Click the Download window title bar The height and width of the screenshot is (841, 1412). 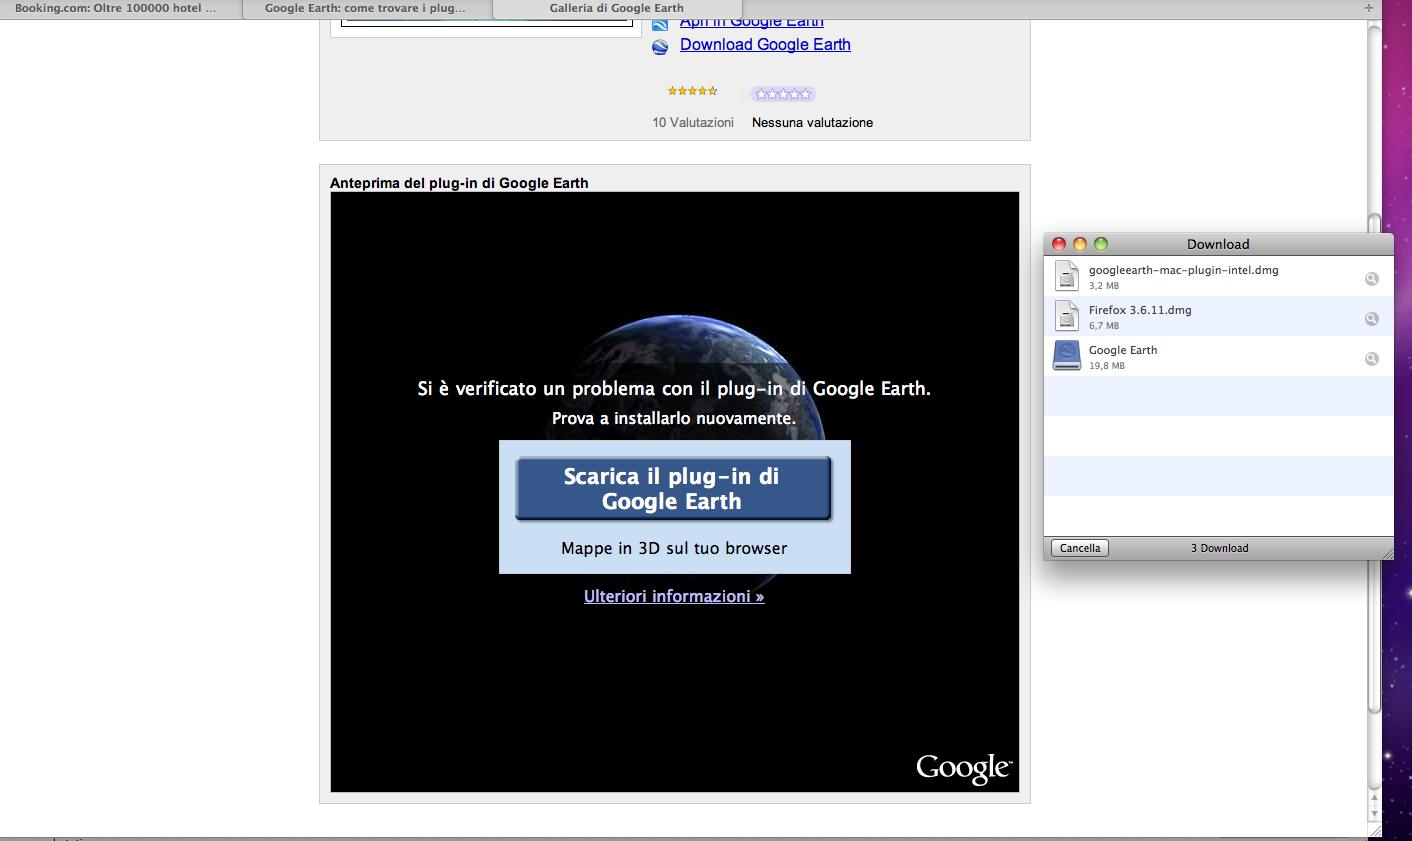[x=1218, y=244]
